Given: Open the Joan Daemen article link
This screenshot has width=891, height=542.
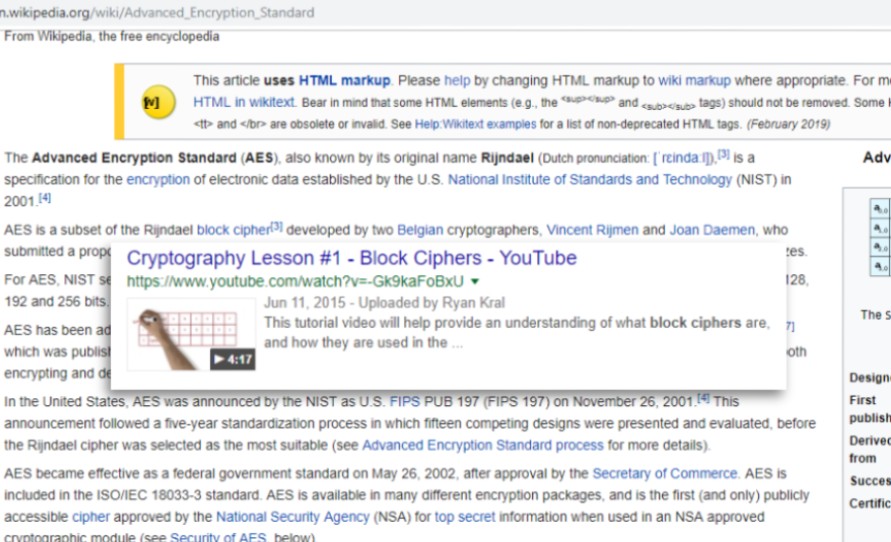Looking at the screenshot, I should 698,230.
